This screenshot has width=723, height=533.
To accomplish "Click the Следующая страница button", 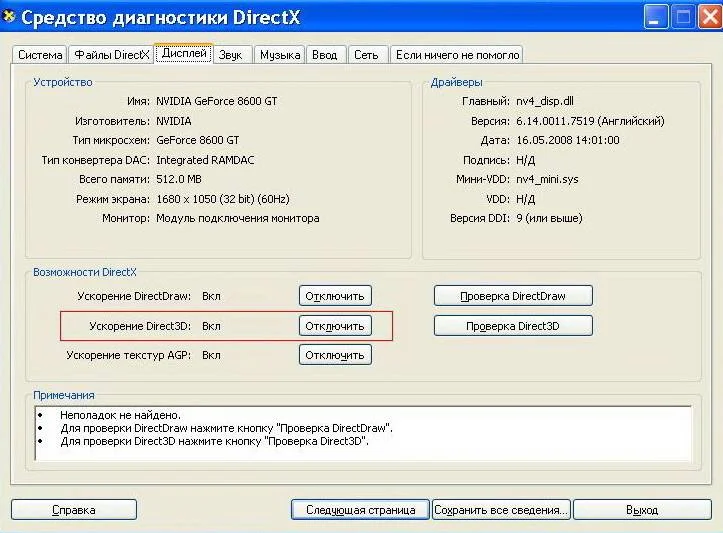I will coord(361,510).
